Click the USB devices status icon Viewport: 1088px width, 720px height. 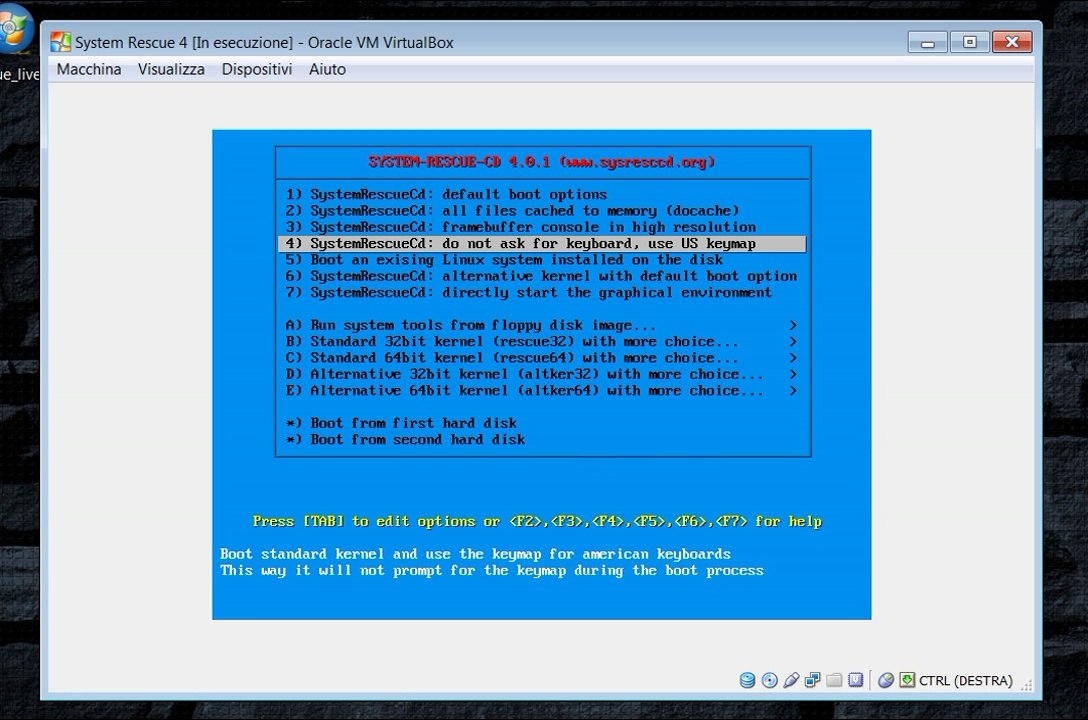point(791,680)
